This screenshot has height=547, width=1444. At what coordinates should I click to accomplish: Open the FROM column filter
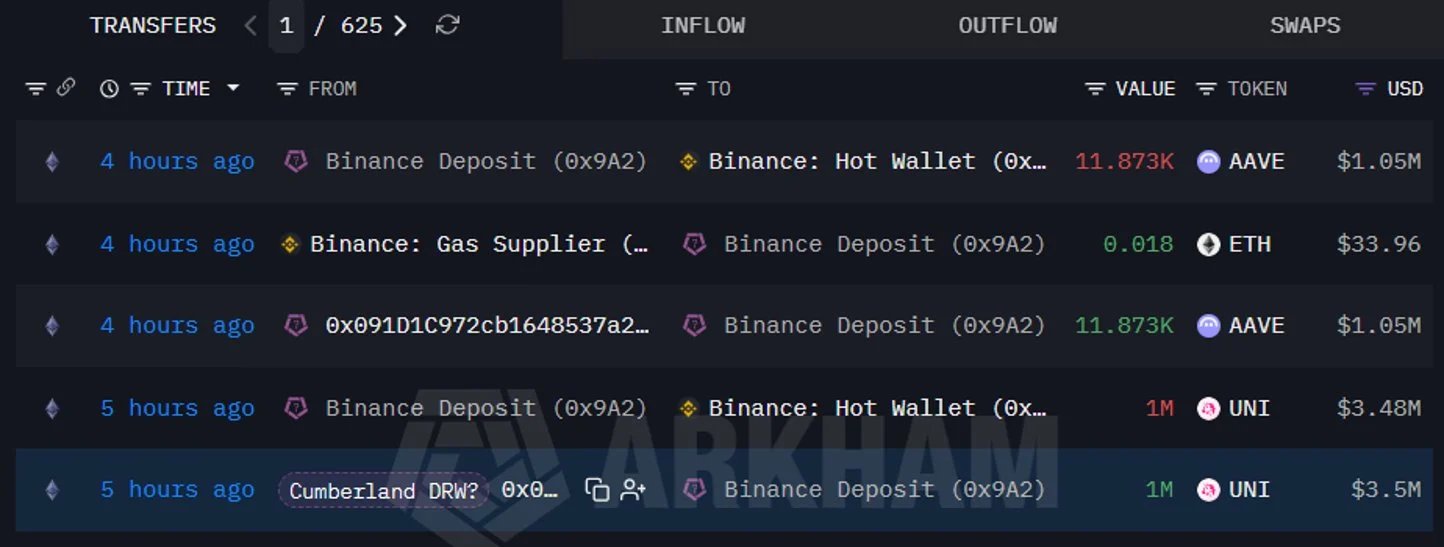point(287,89)
